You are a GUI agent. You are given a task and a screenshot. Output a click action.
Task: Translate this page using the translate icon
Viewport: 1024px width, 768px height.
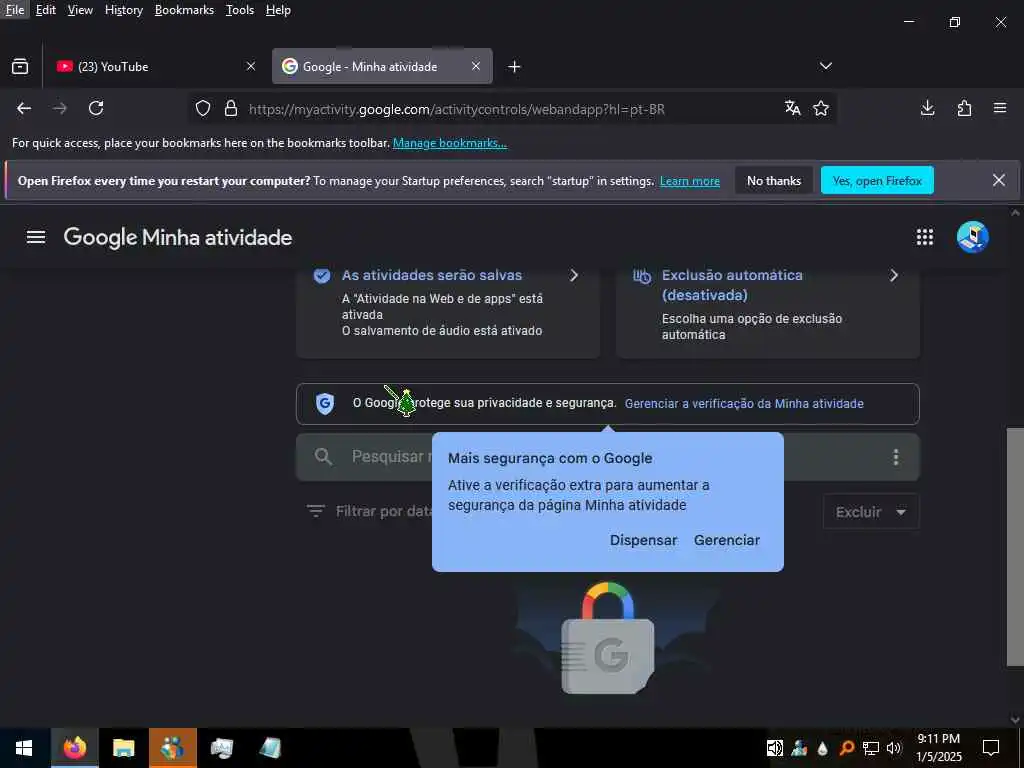coord(793,108)
